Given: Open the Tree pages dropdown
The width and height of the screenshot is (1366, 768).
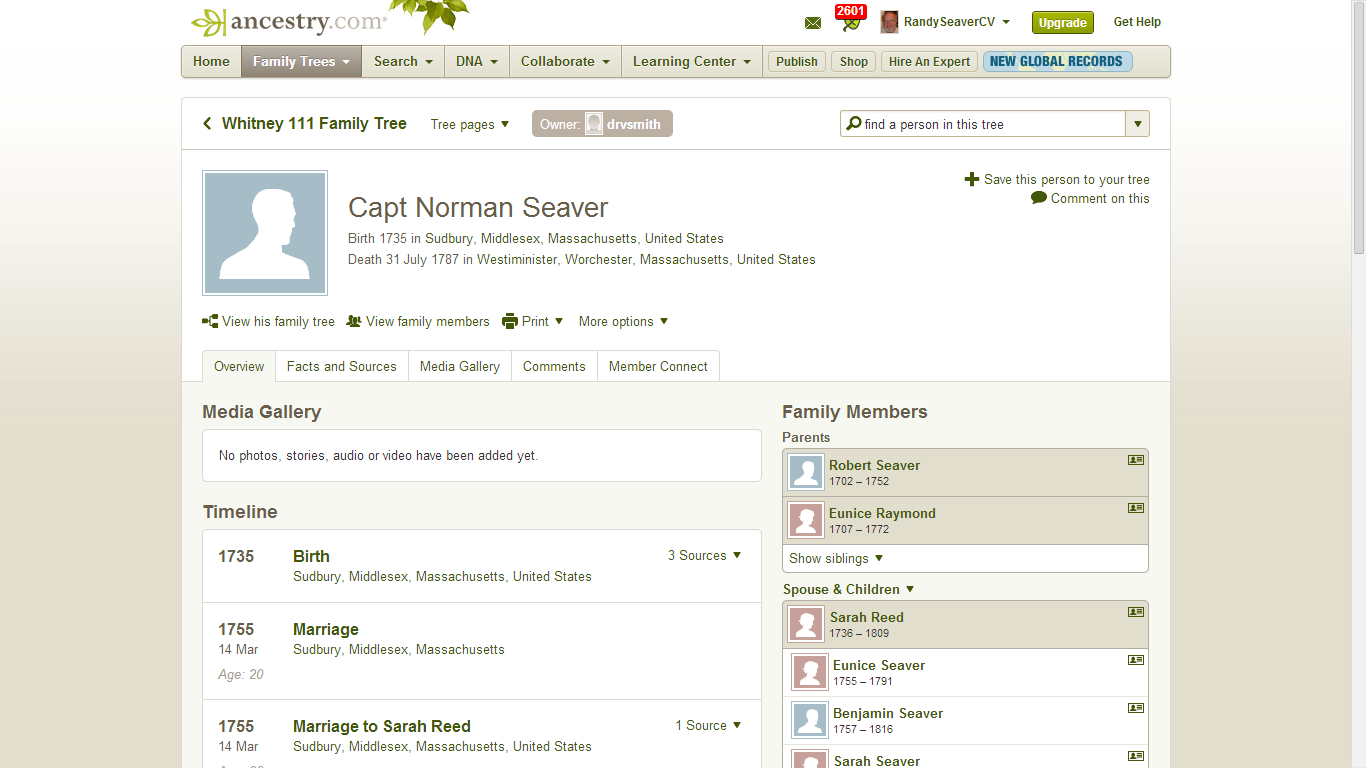Looking at the screenshot, I should point(470,124).
